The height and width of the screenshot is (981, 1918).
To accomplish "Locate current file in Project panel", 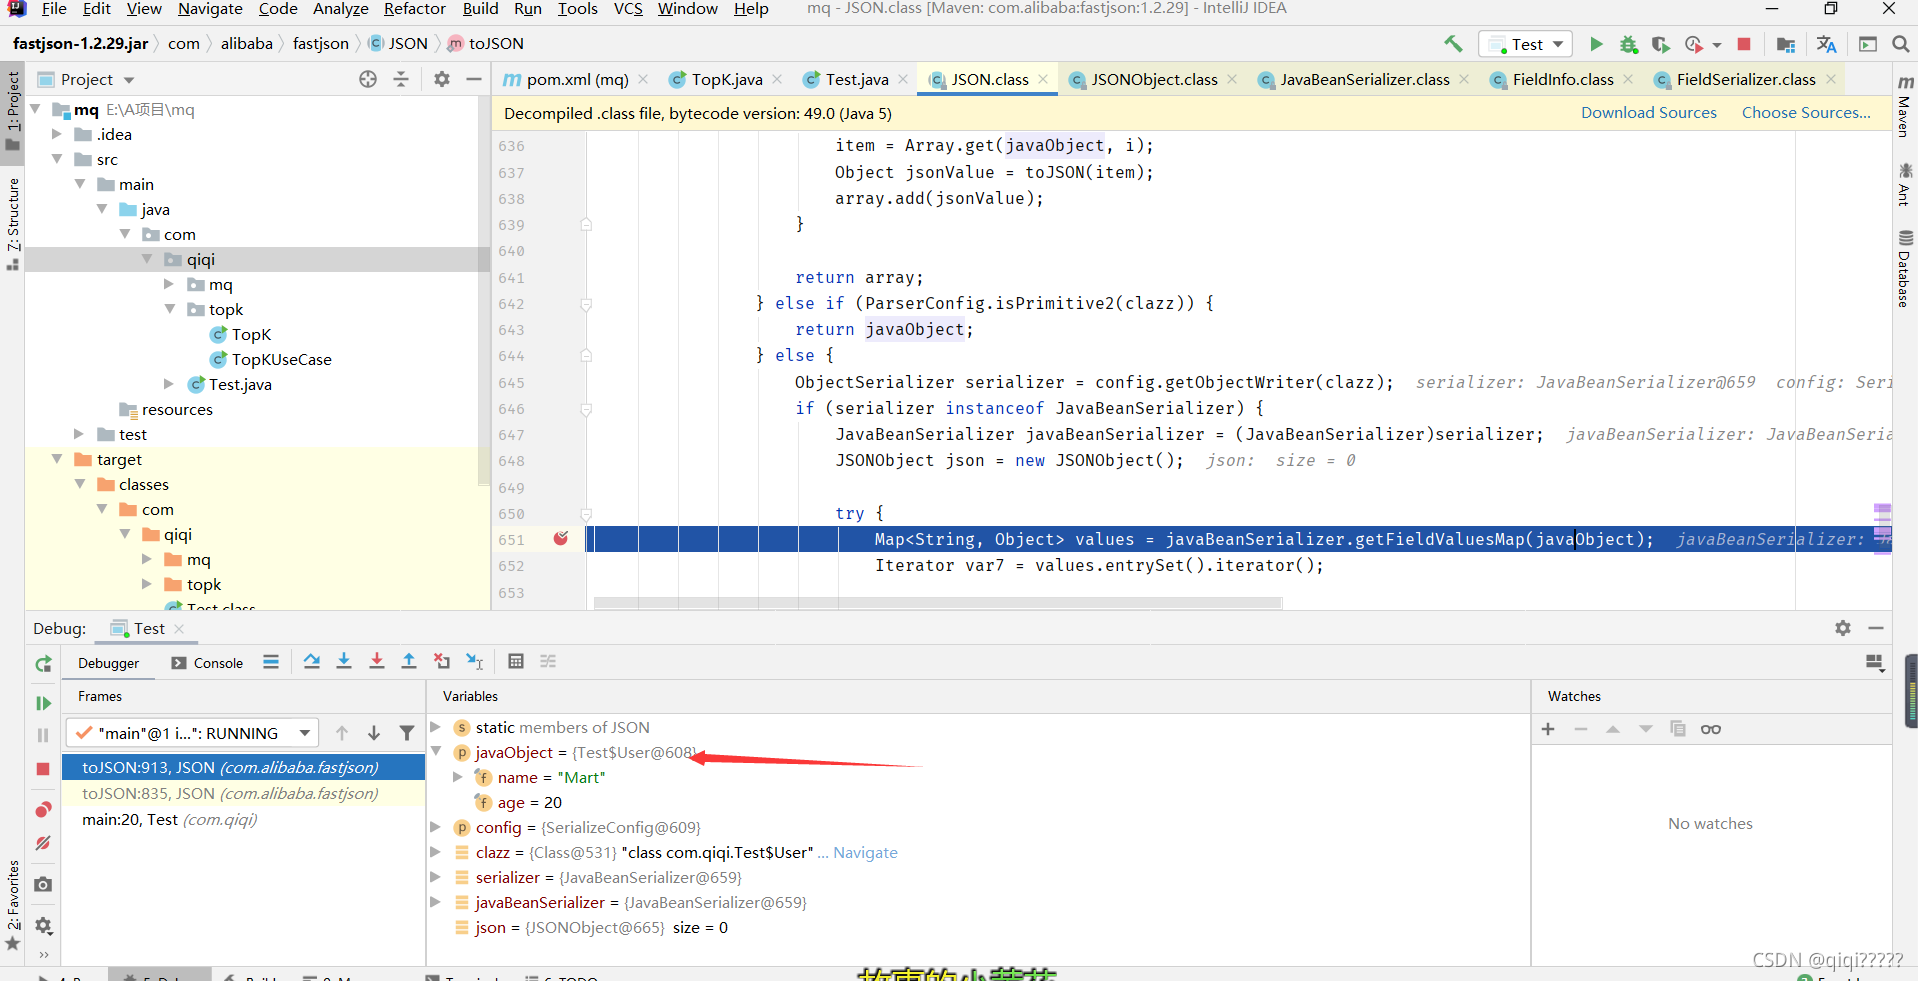I will tap(368, 79).
